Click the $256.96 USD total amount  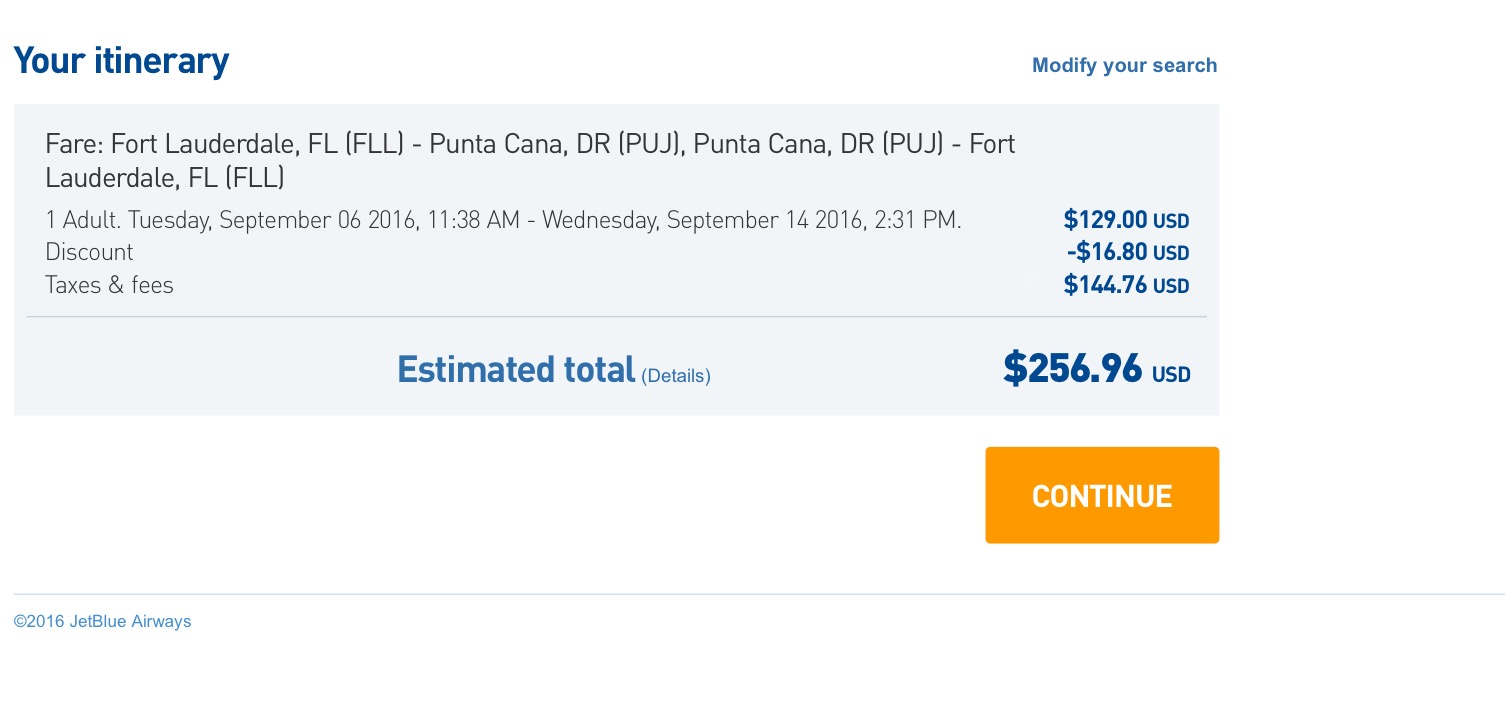[x=1072, y=368]
